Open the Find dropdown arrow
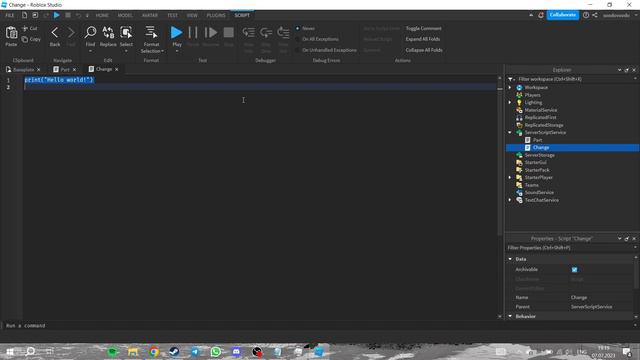Image resolution: width=640 pixels, height=360 pixels. [x=90, y=51]
